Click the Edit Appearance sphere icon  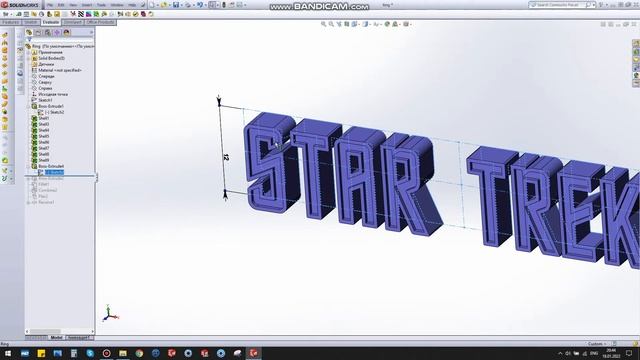[387, 24]
